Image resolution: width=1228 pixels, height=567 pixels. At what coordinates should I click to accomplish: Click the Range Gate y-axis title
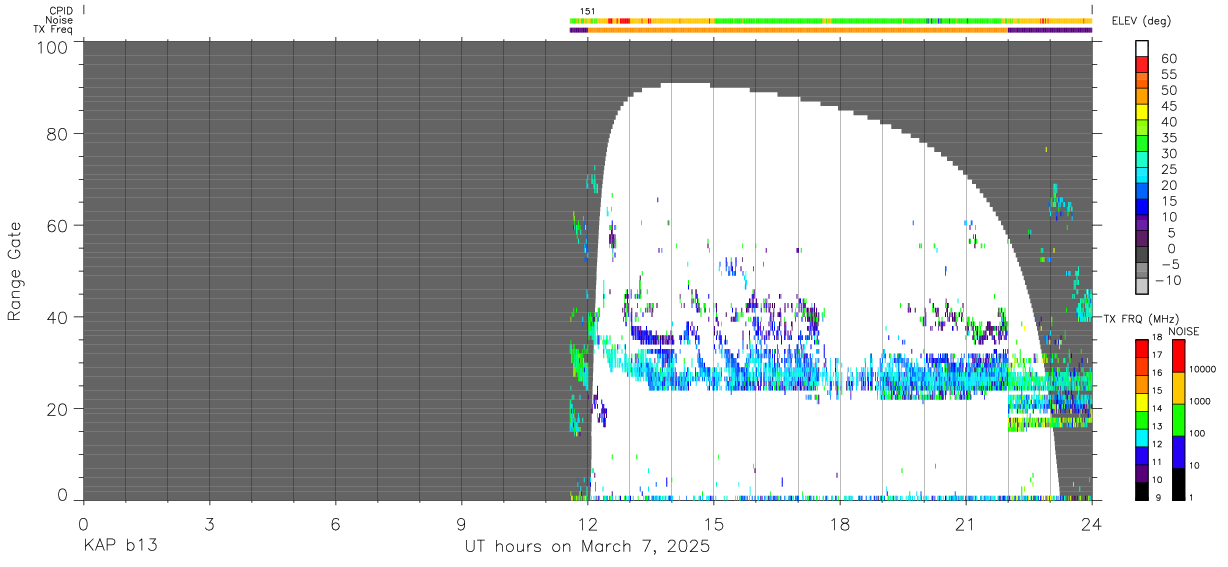[x=15, y=271]
